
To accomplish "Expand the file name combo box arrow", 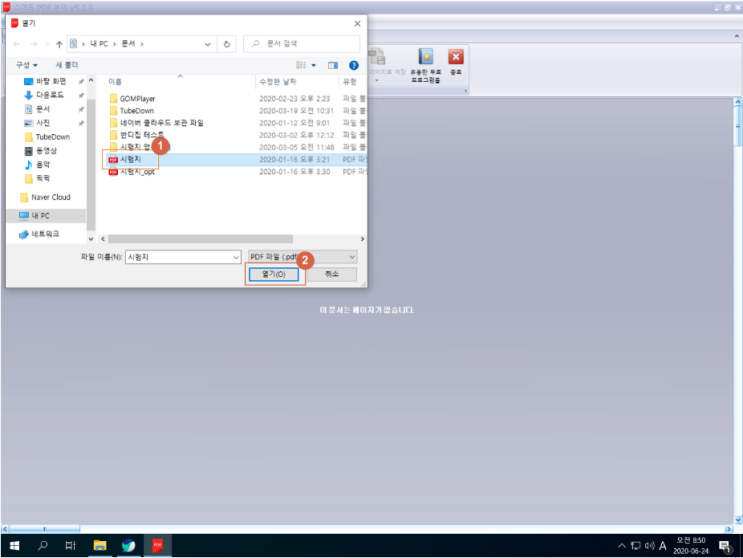I will click(236, 257).
